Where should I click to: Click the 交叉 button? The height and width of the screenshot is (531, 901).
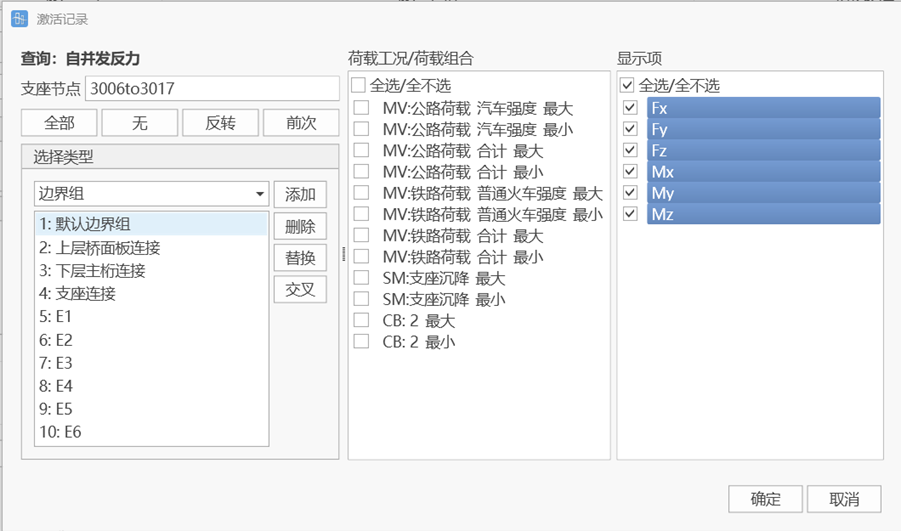300,289
